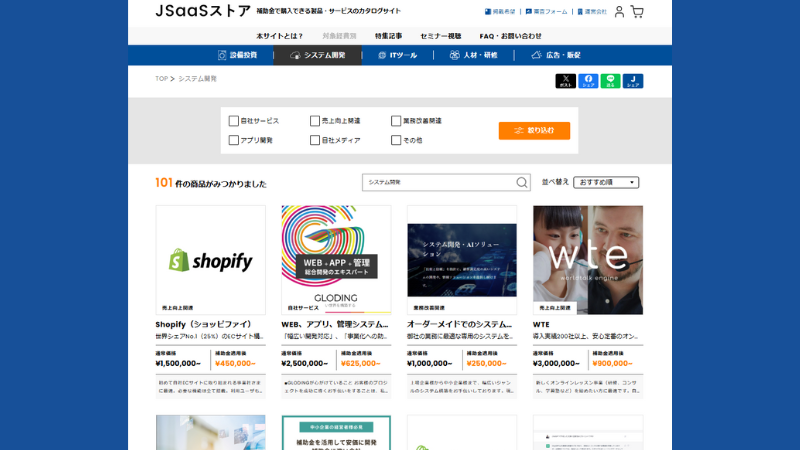Open the user account icon
Viewport: 800px width, 450px height.
click(619, 11)
